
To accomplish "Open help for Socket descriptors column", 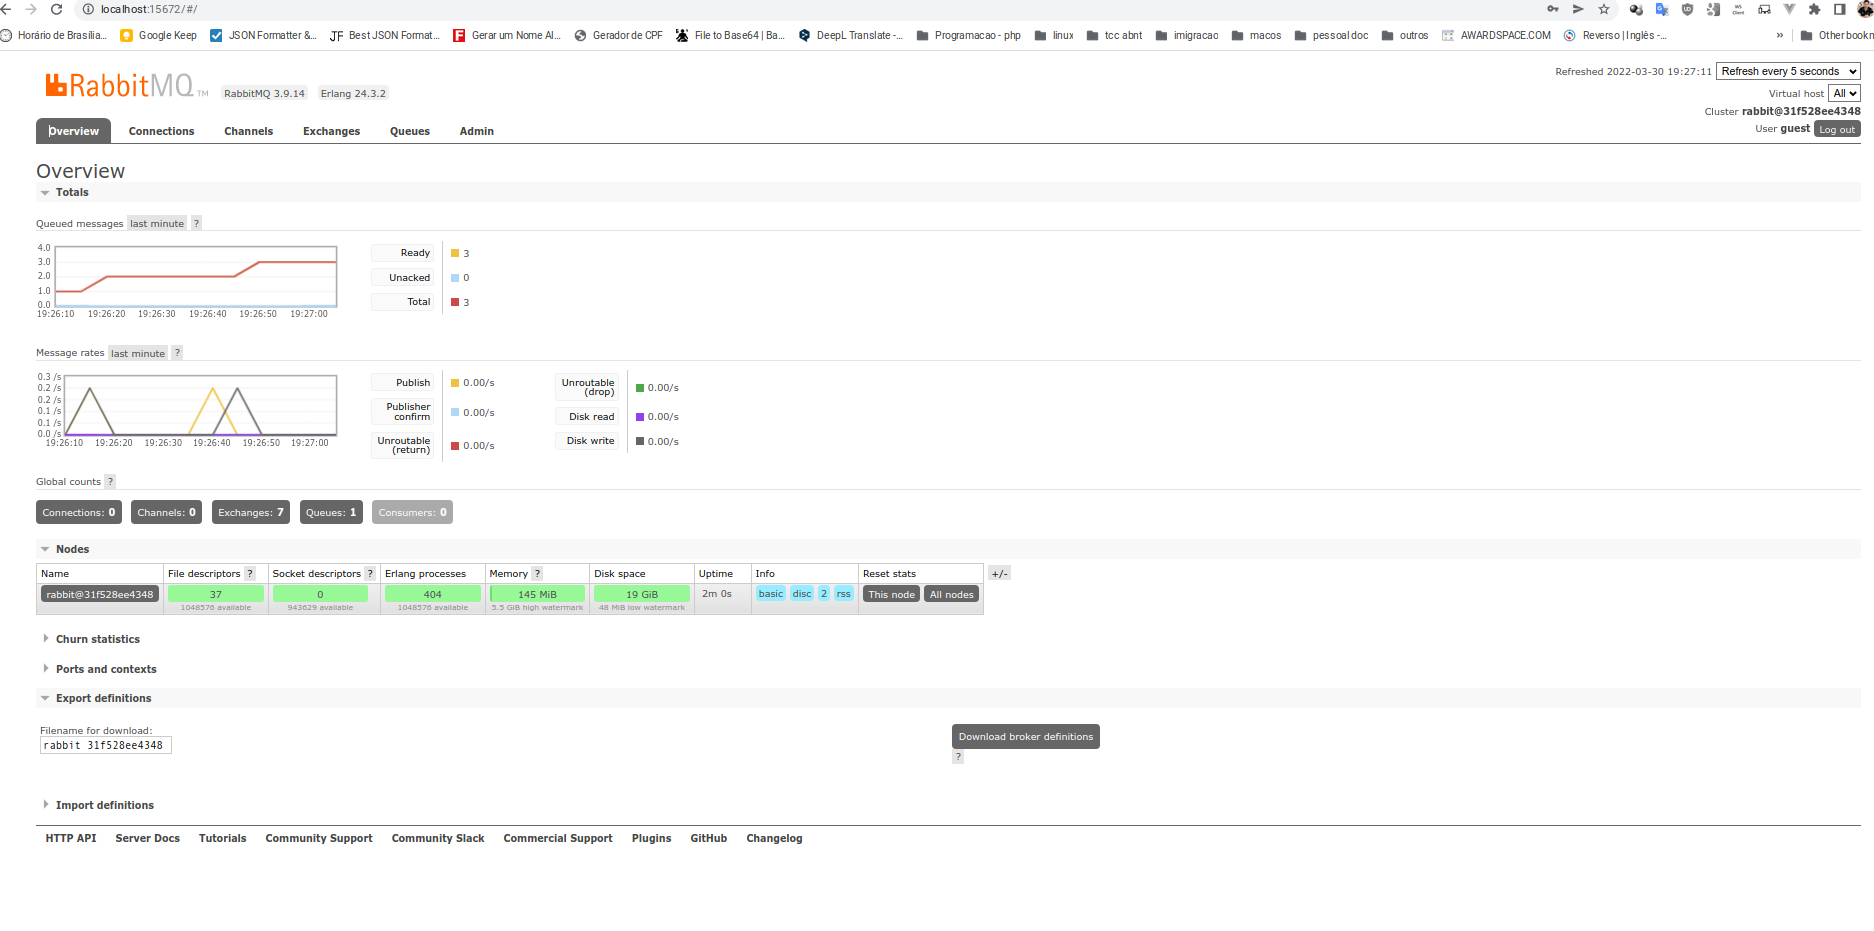I will (370, 573).
